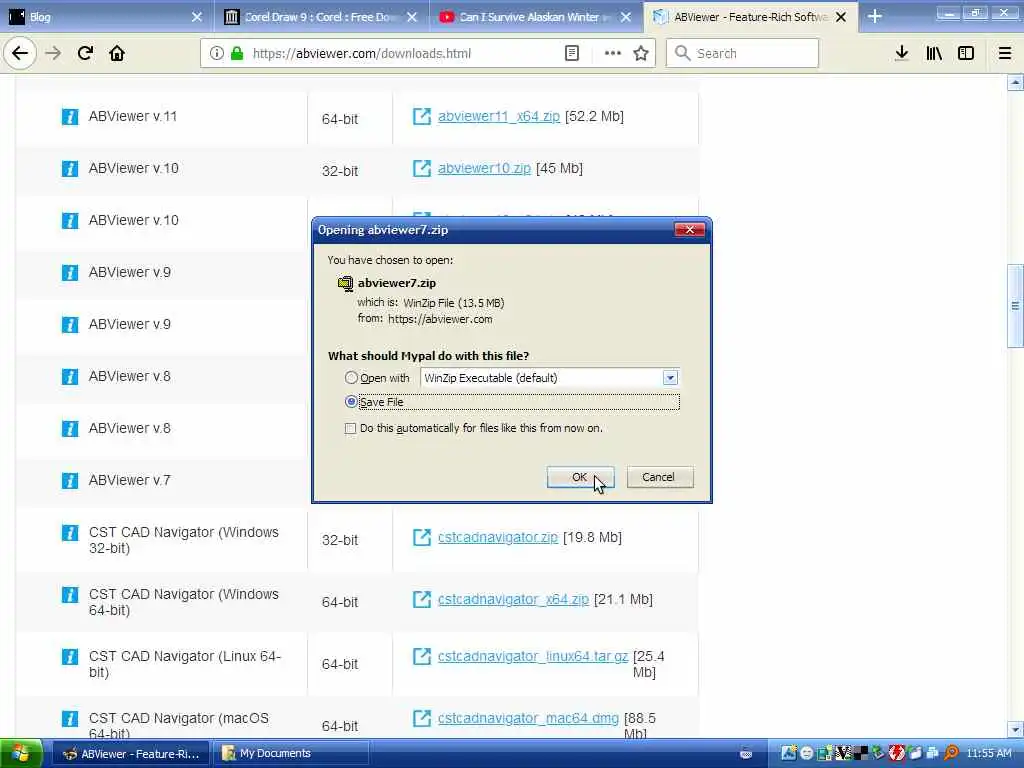Click info icon beside ABViewer v.7

[x=70, y=481]
